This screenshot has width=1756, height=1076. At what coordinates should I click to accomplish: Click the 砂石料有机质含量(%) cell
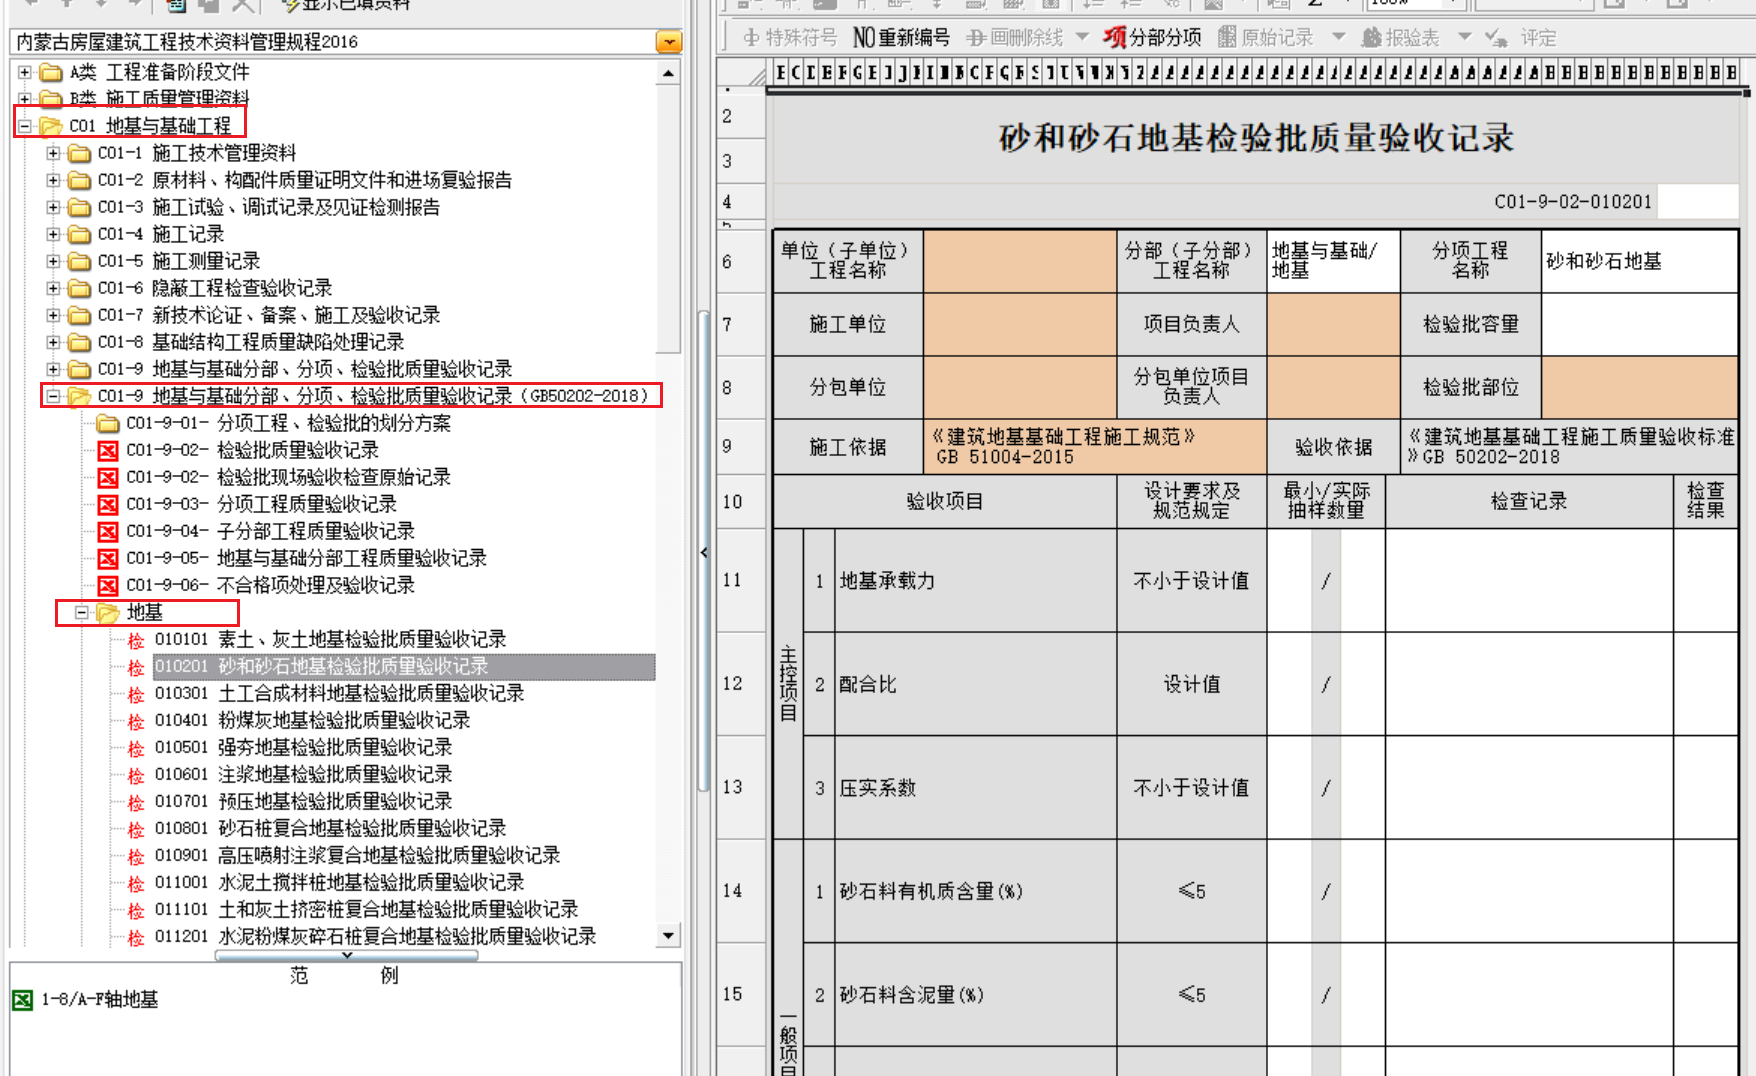(975, 891)
